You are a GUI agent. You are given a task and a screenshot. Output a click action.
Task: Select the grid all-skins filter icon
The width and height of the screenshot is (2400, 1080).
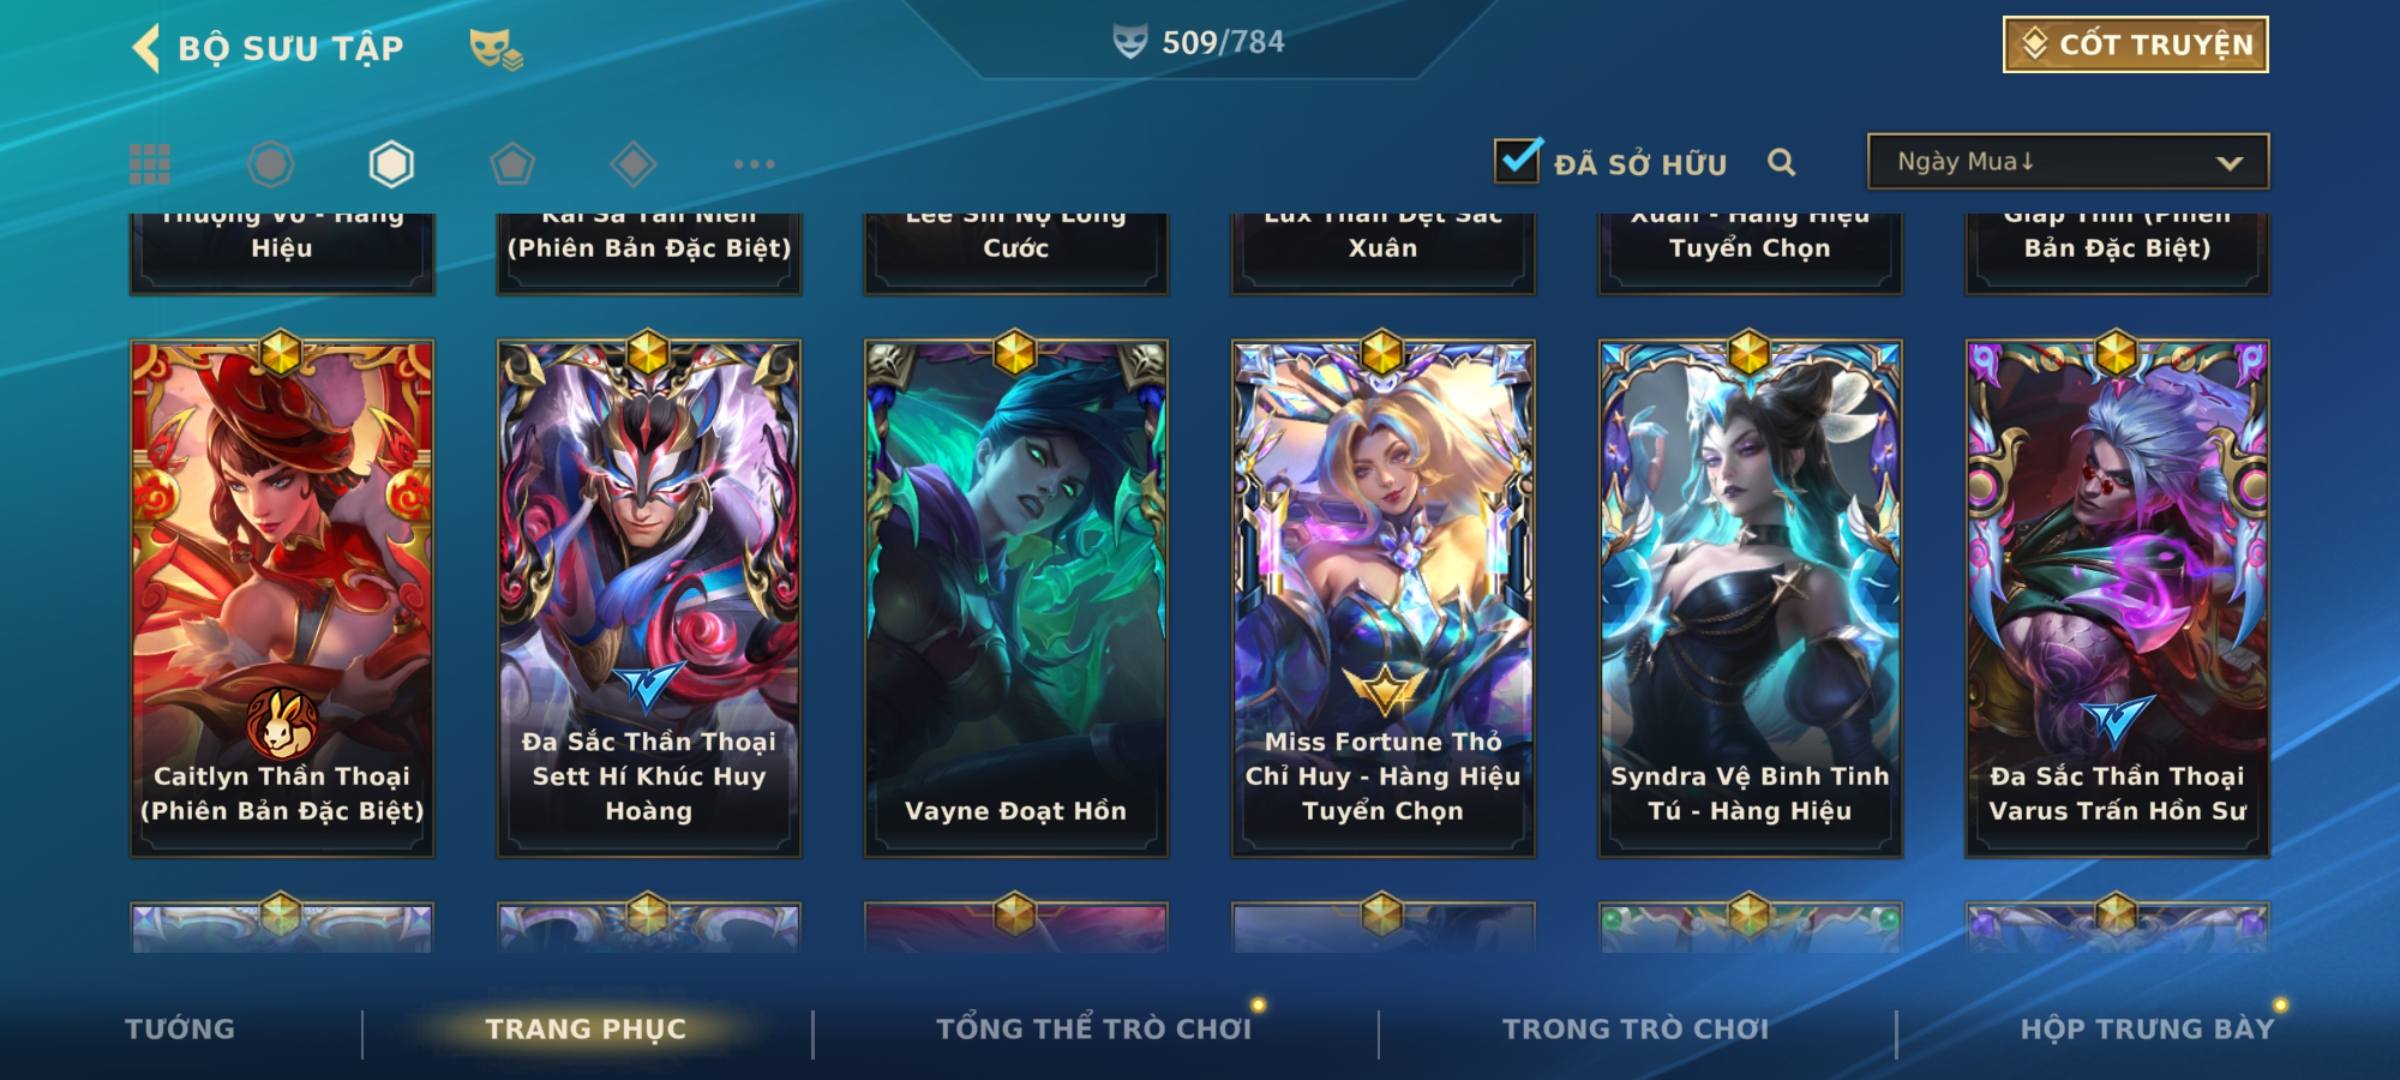coord(150,164)
